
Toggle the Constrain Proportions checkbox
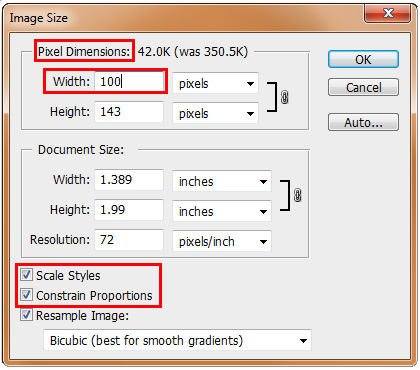click(x=26, y=295)
